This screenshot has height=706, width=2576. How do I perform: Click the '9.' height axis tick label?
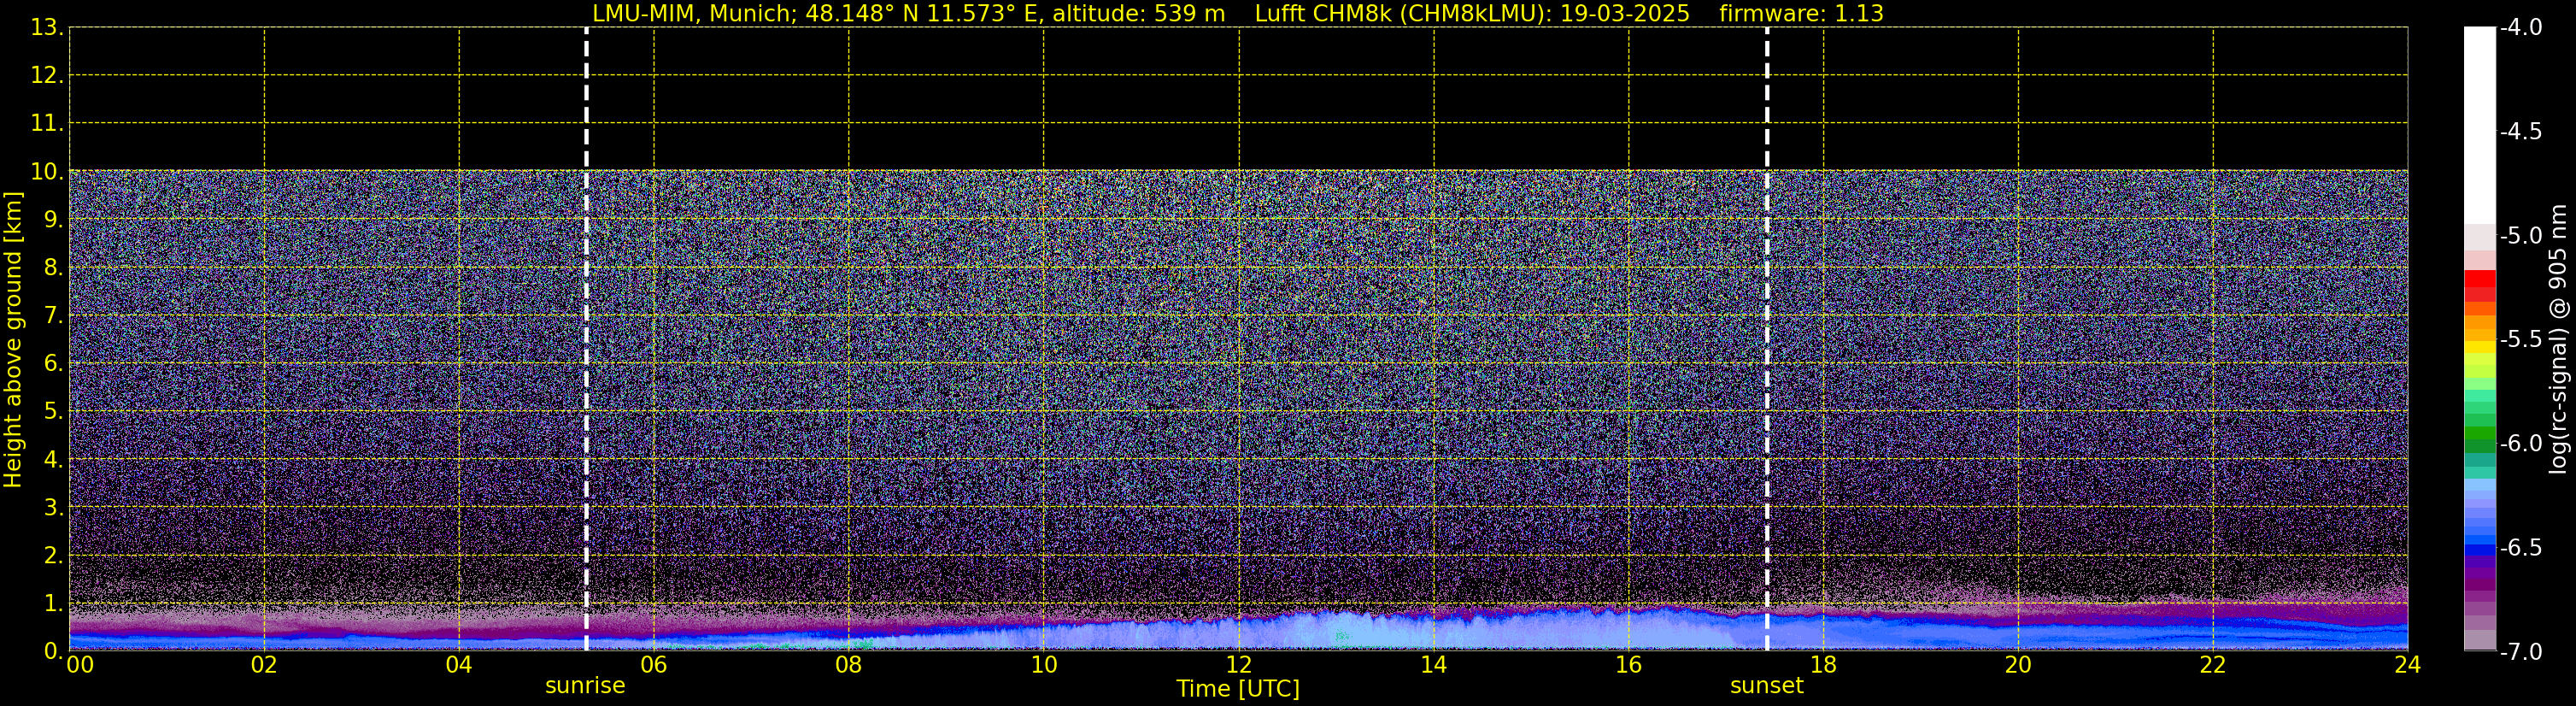[x=53, y=220]
